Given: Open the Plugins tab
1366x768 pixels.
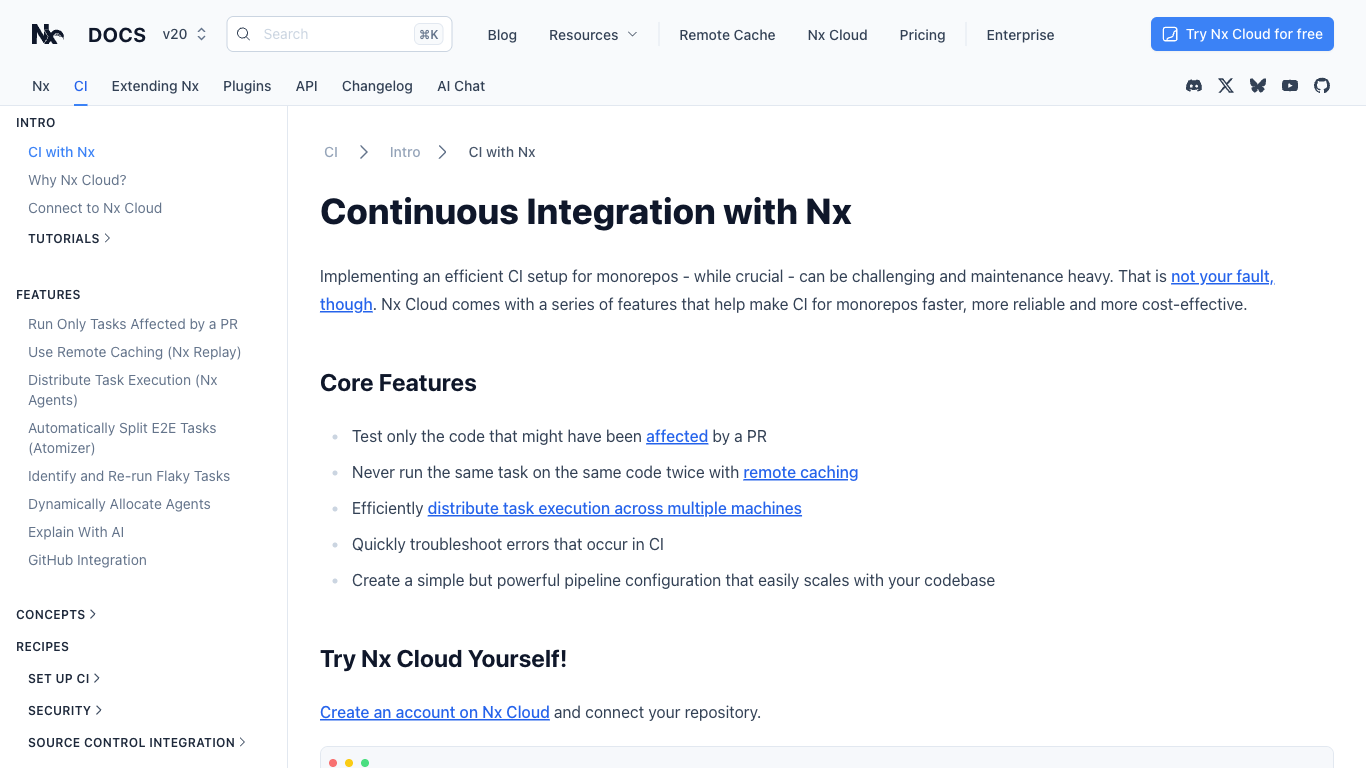Looking at the screenshot, I should pos(247,86).
